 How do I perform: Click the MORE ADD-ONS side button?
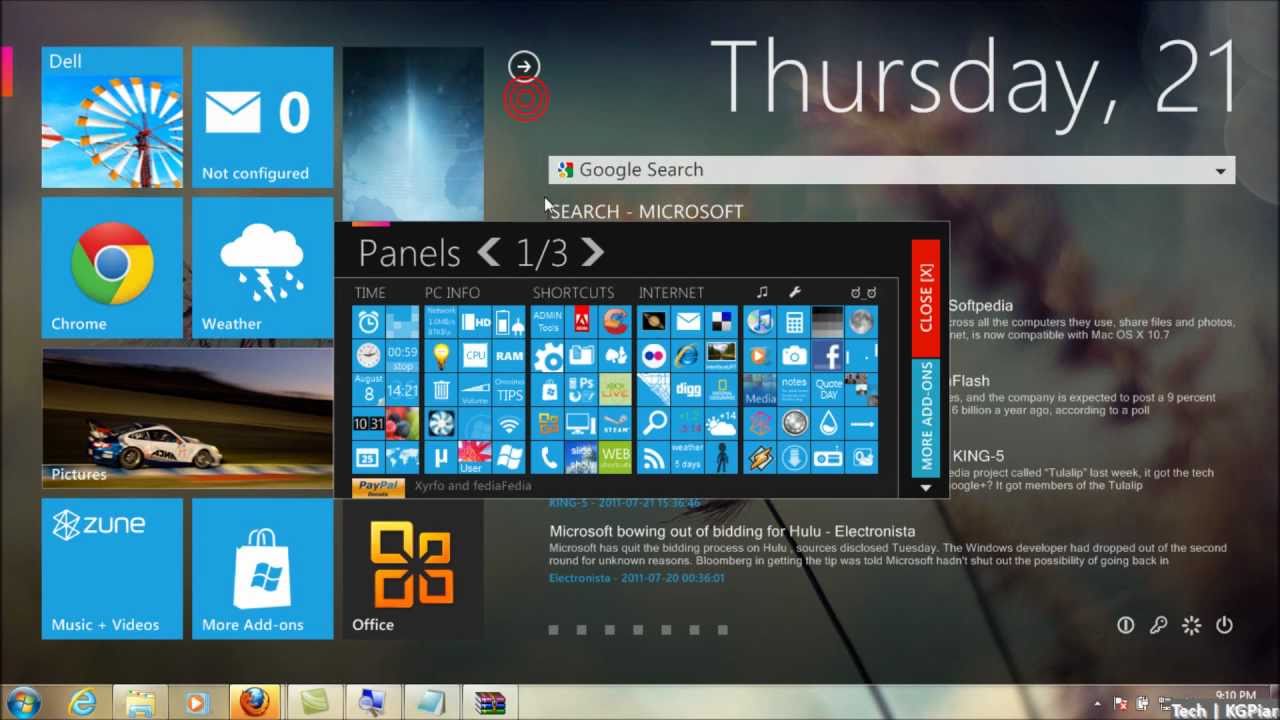click(926, 418)
